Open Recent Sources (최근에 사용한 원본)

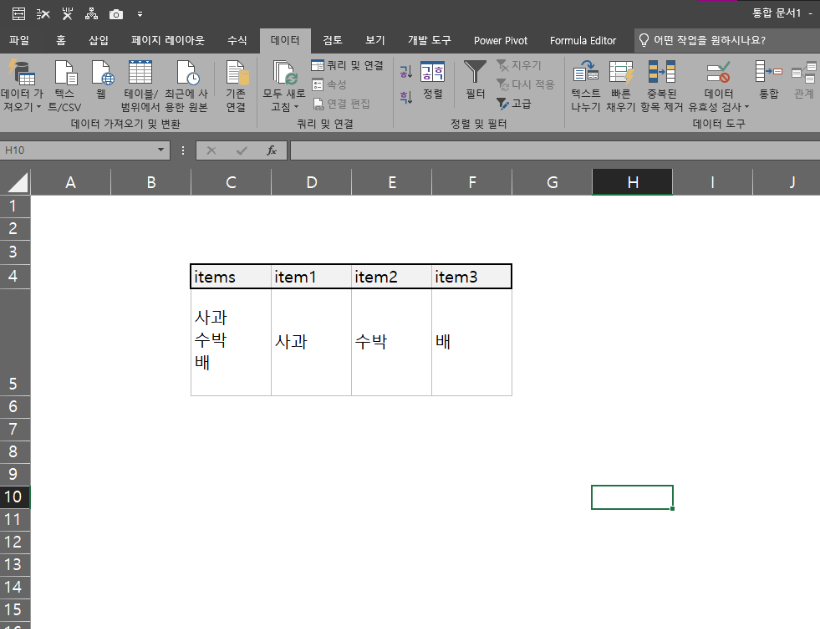click(187, 72)
